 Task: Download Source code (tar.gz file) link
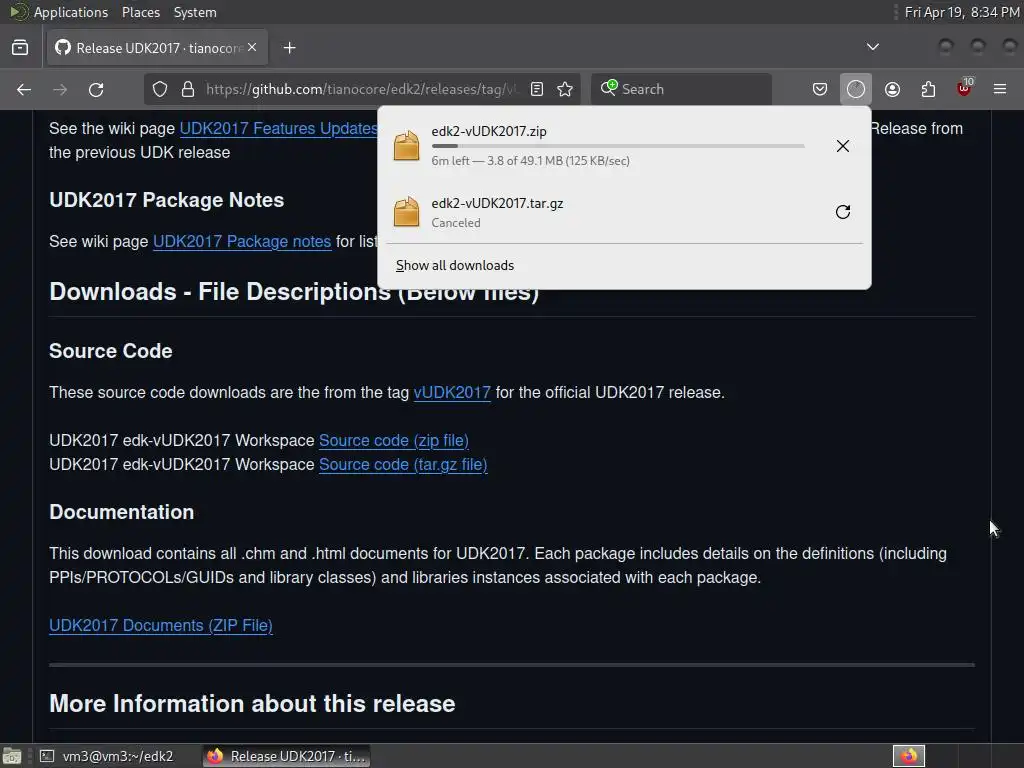tap(403, 465)
